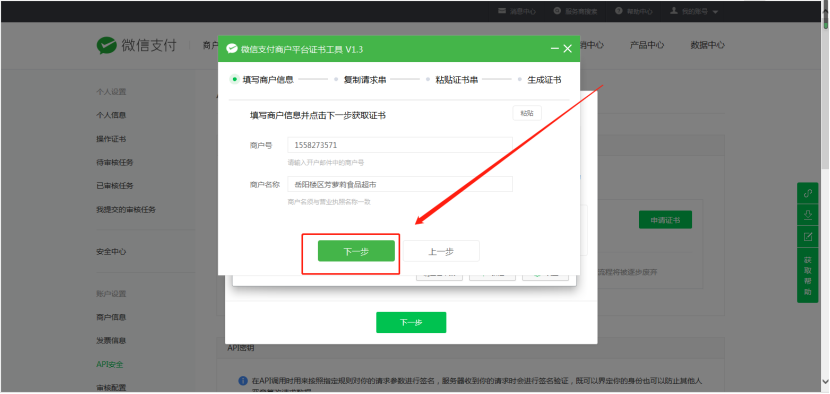Click the search icon beside 服务商搜索
This screenshot has width=830, height=394.
tap(557, 11)
